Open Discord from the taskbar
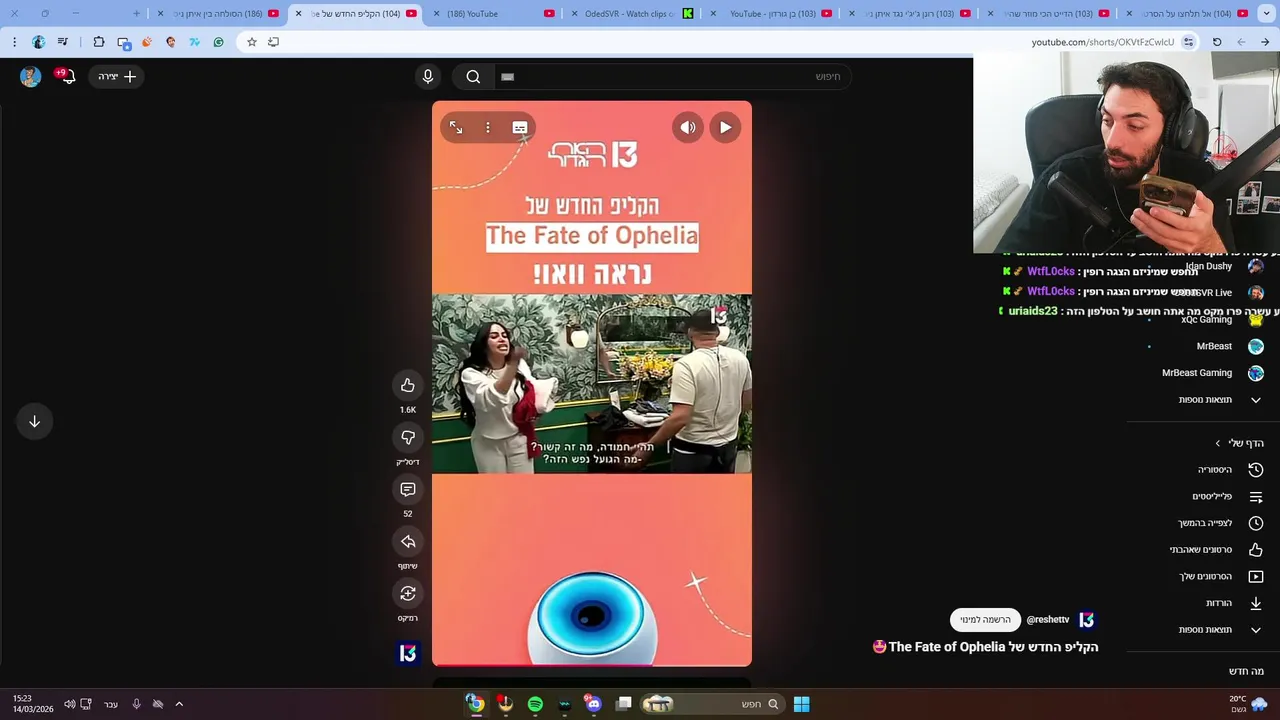Screen dimensions: 1280x720 coord(594,704)
